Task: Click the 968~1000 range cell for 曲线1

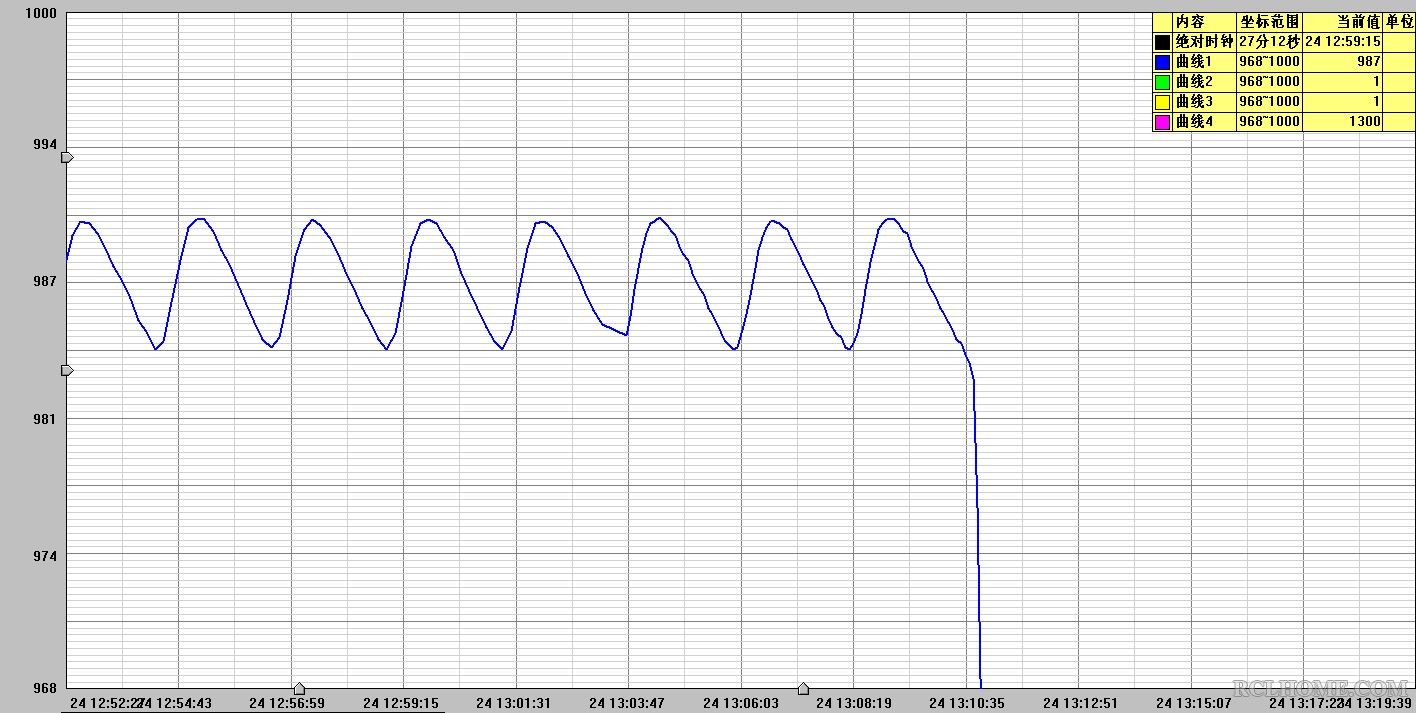Action: tap(1270, 62)
